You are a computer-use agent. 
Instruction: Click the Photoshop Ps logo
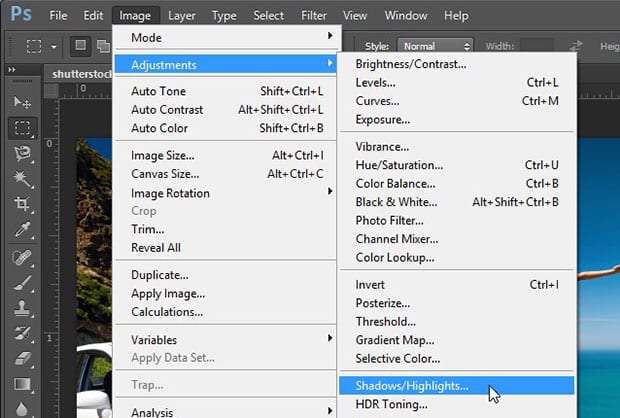click(21, 14)
